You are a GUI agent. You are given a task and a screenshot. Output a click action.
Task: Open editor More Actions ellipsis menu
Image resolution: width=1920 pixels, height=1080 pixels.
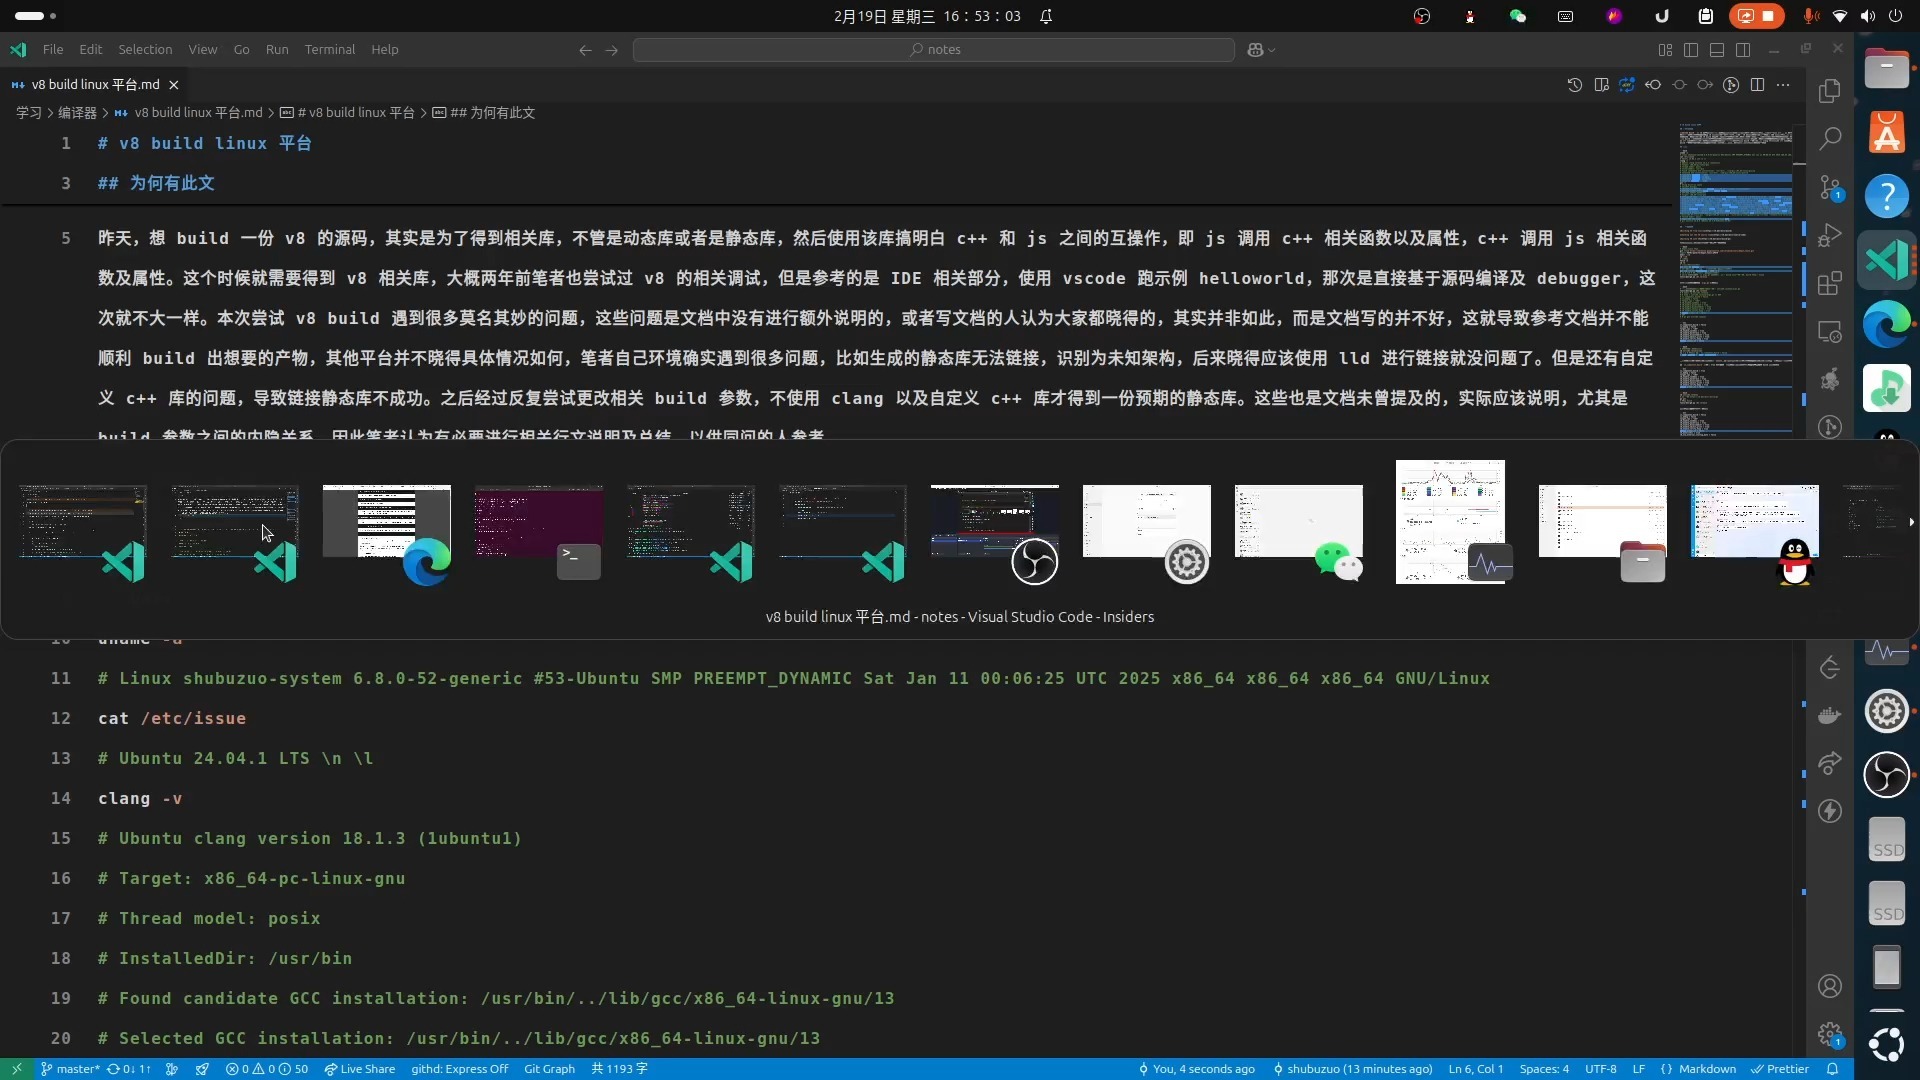[x=1783, y=85]
